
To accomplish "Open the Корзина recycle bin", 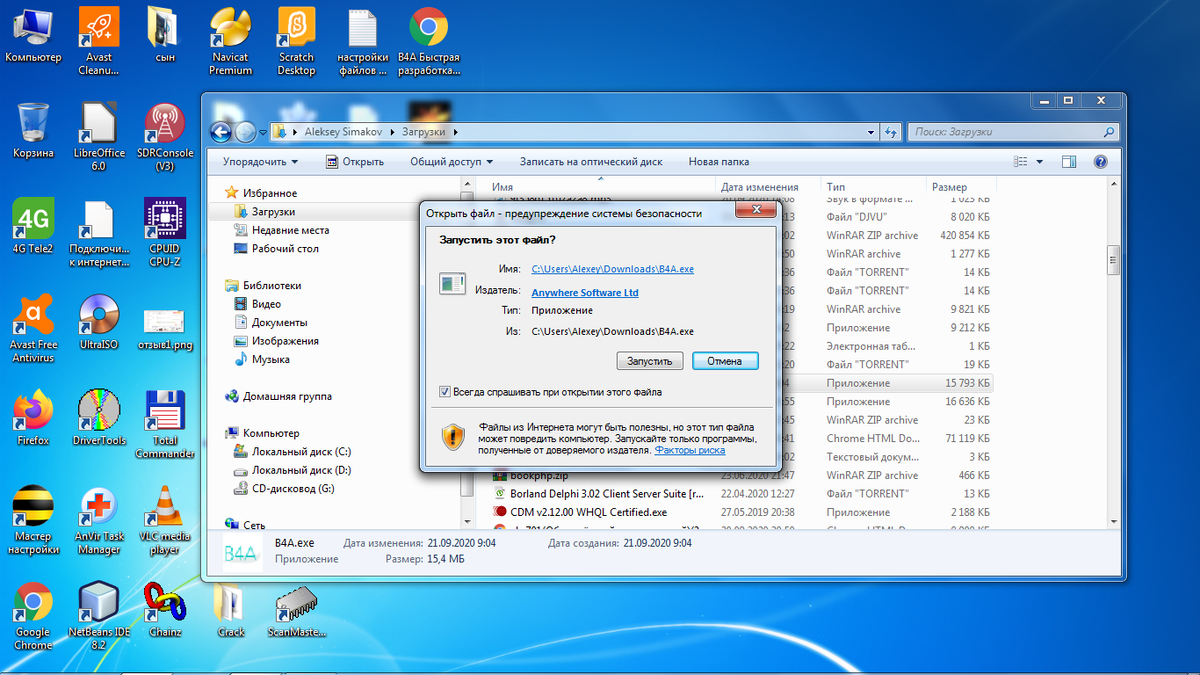I will (x=33, y=130).
